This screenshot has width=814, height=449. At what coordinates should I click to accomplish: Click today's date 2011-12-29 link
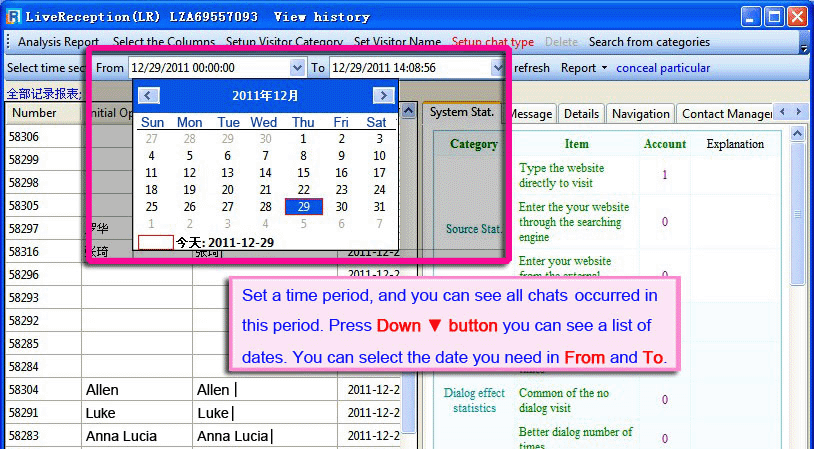[x=225, y=242]
